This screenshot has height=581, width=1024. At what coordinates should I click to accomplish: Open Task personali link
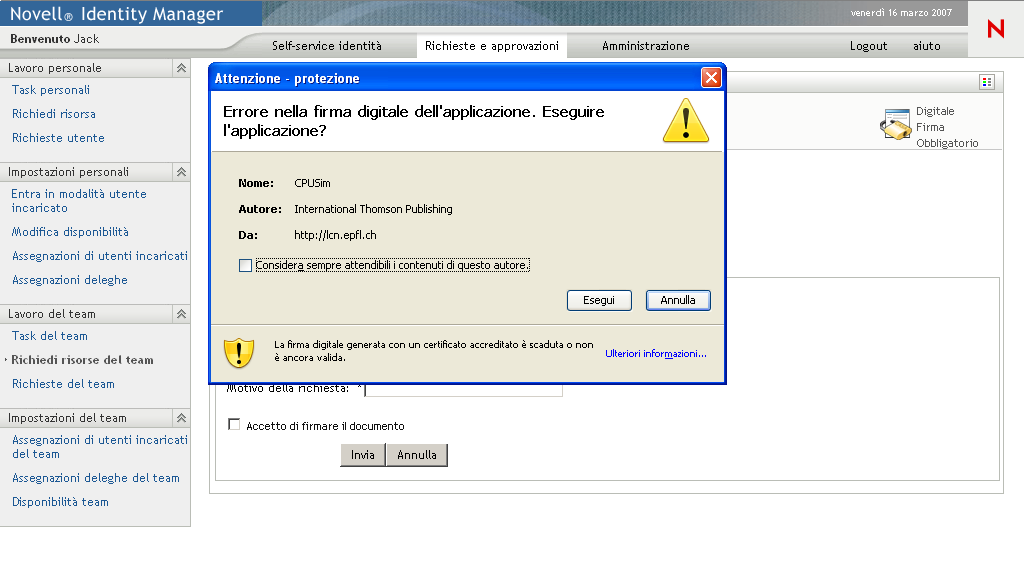[51, 90]
